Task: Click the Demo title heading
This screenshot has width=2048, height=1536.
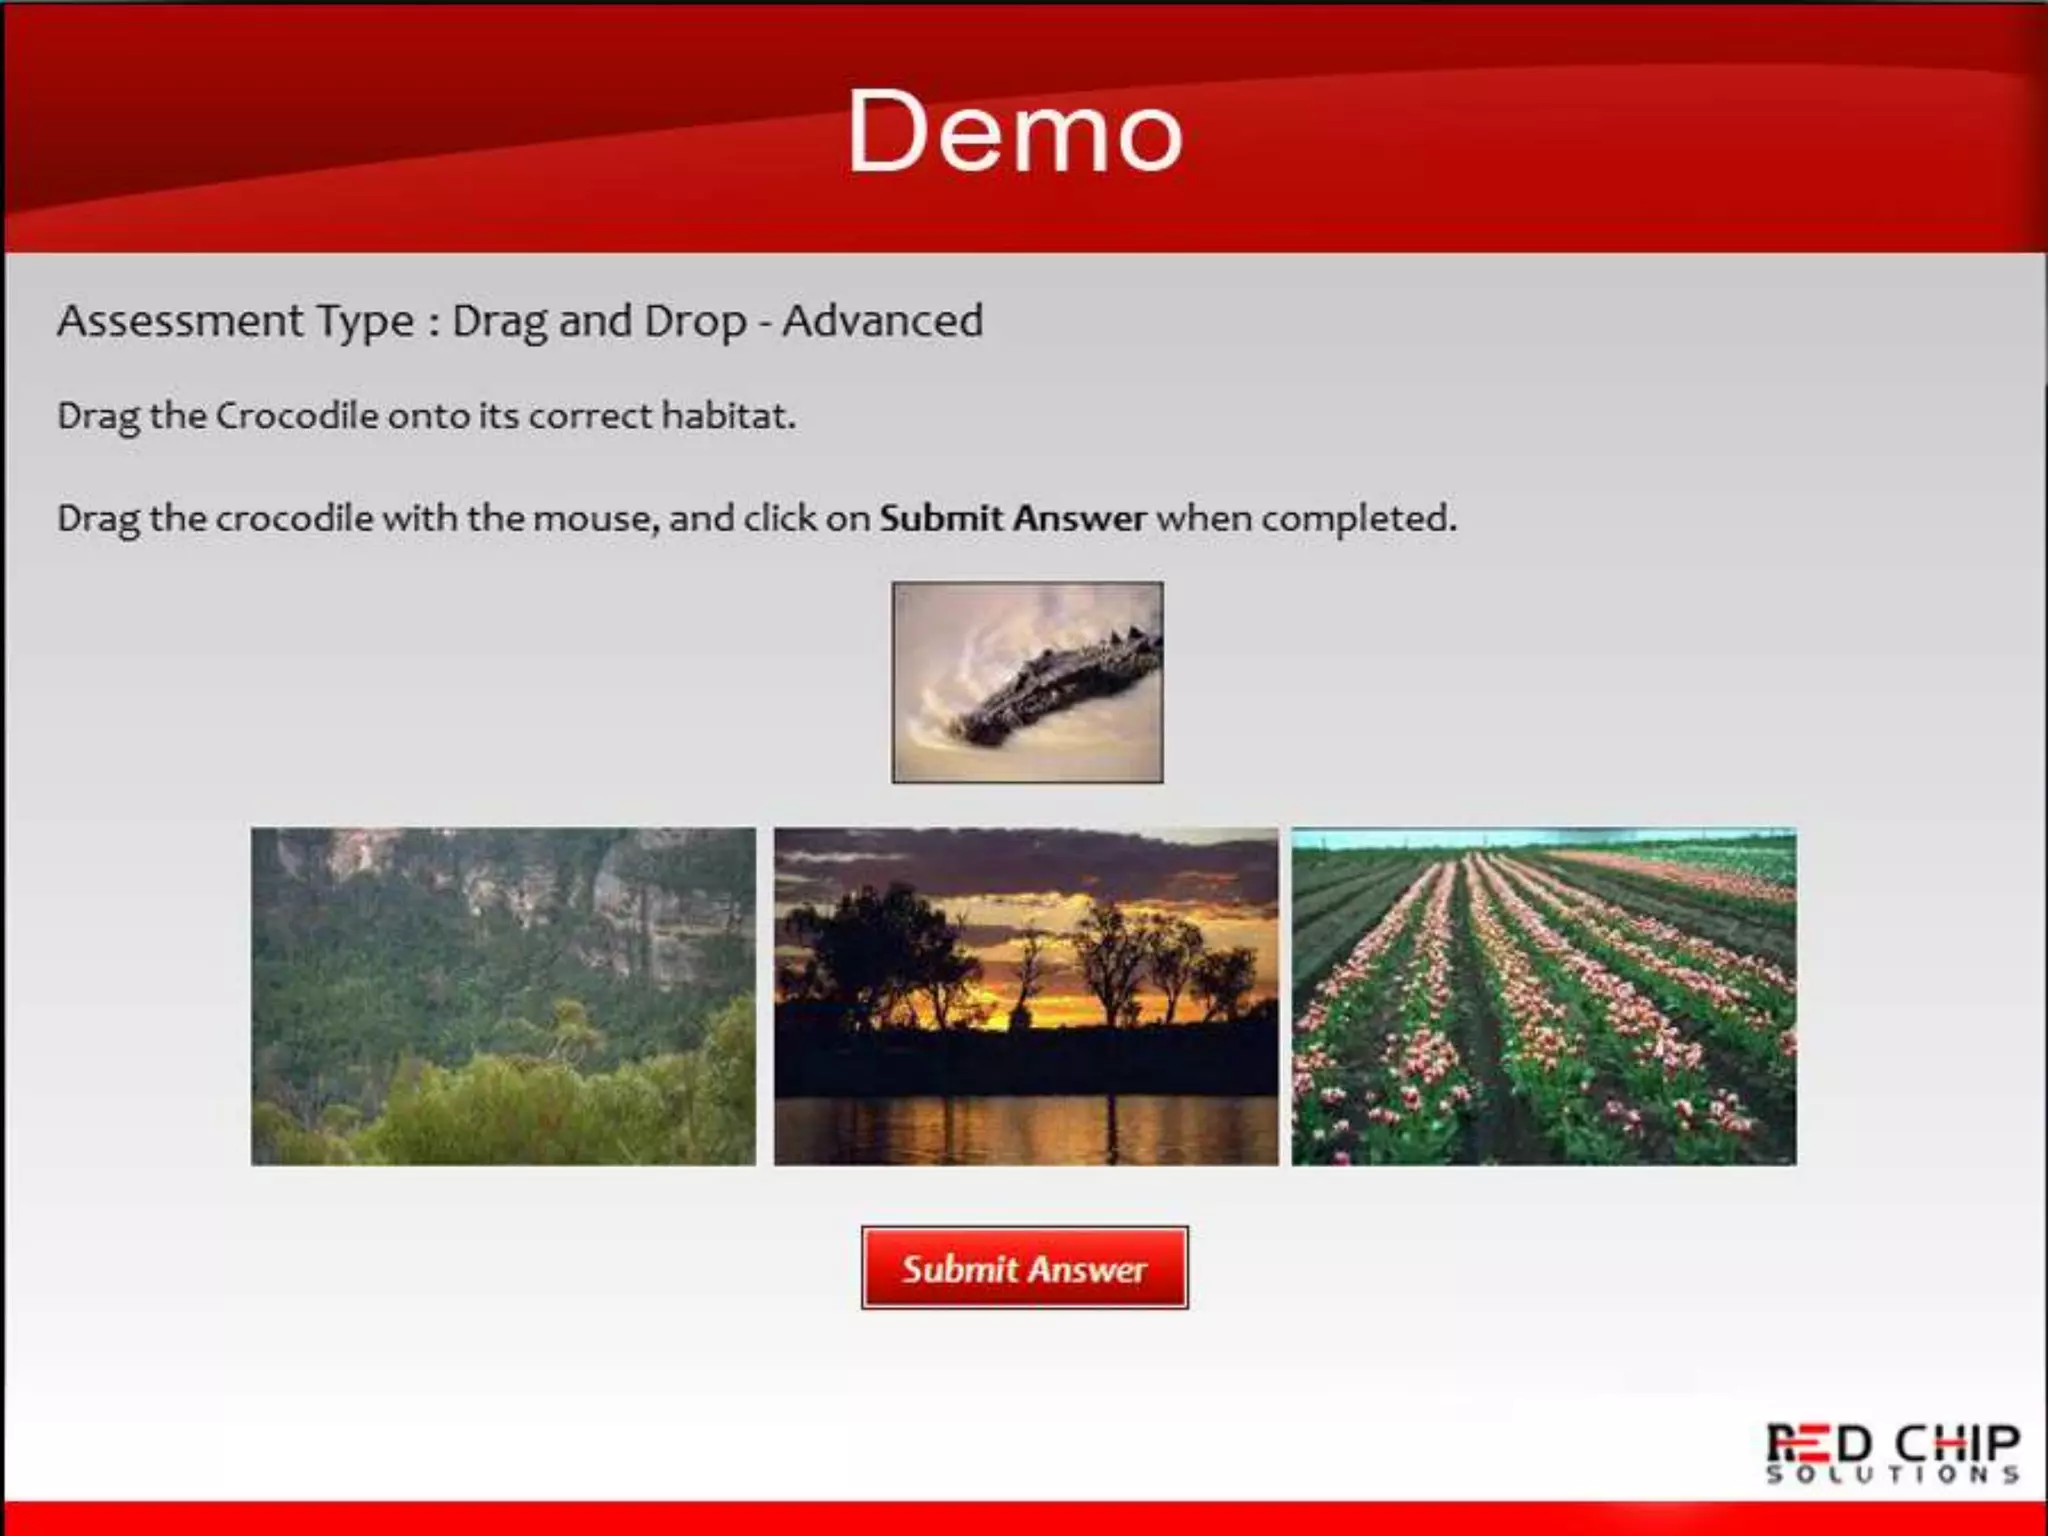Action: pos(1016,132)
